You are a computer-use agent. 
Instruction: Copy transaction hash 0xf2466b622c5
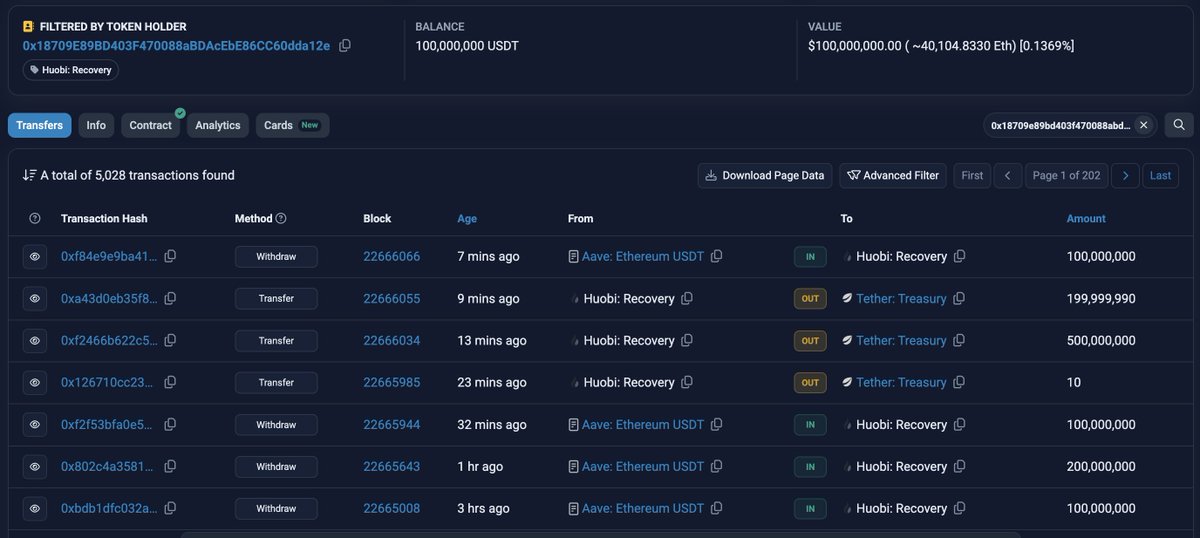point(170,341)
